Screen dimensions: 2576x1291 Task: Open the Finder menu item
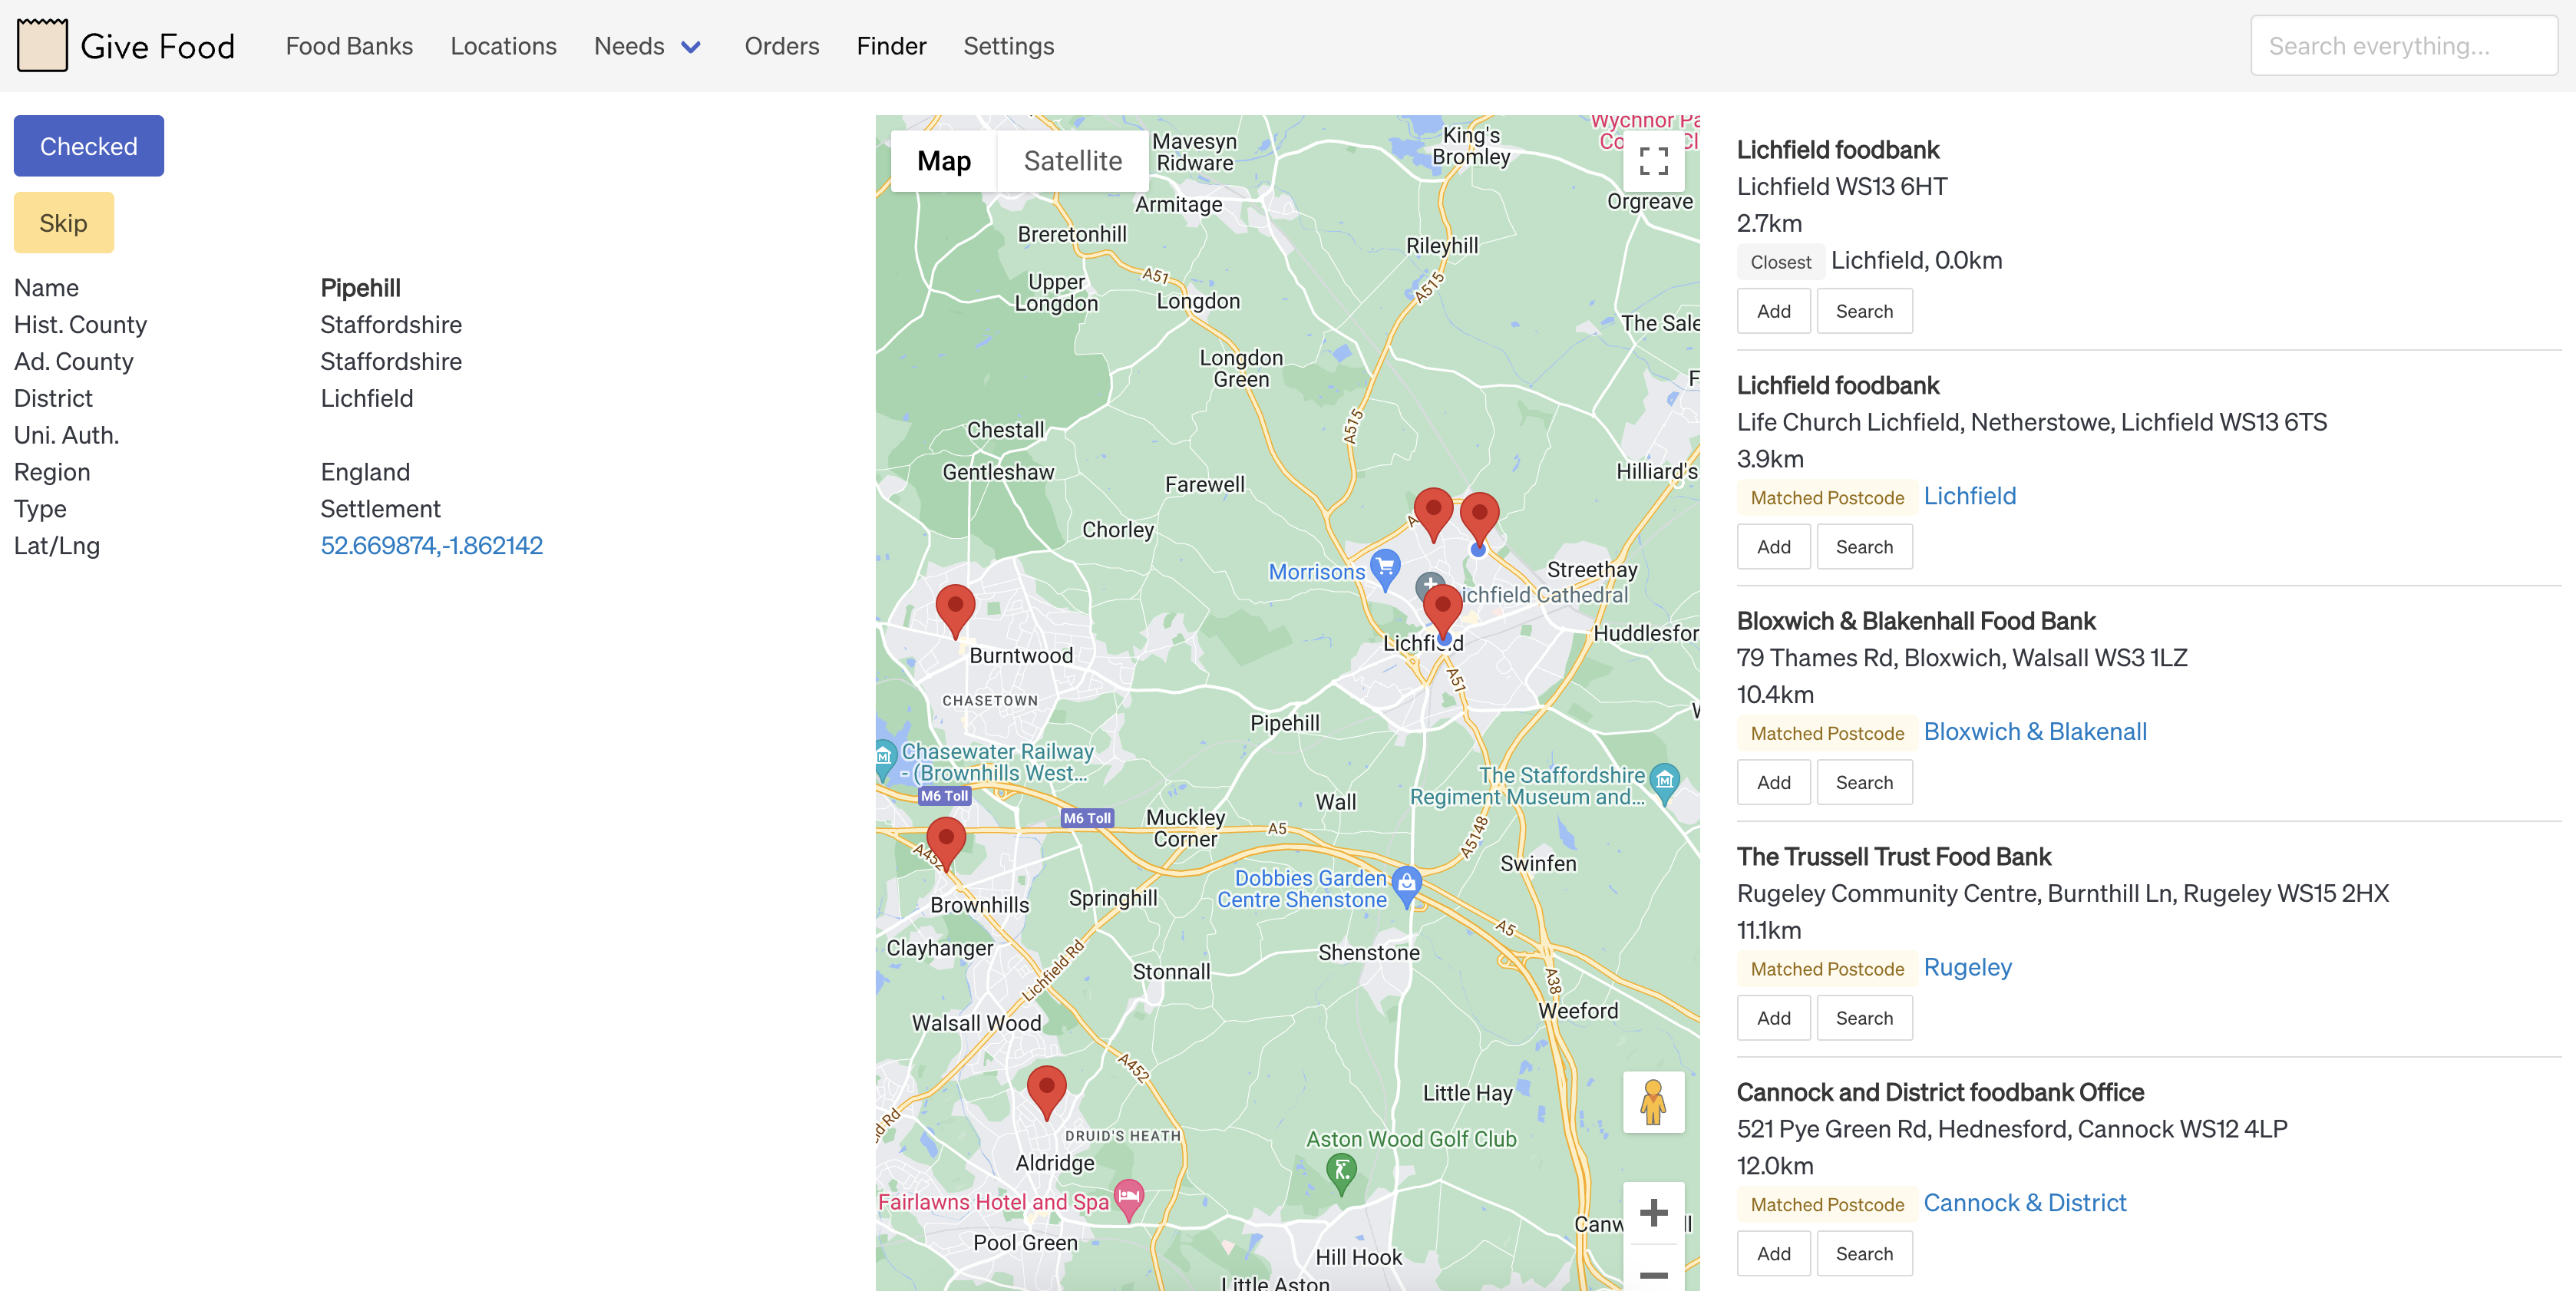point(890,46)
